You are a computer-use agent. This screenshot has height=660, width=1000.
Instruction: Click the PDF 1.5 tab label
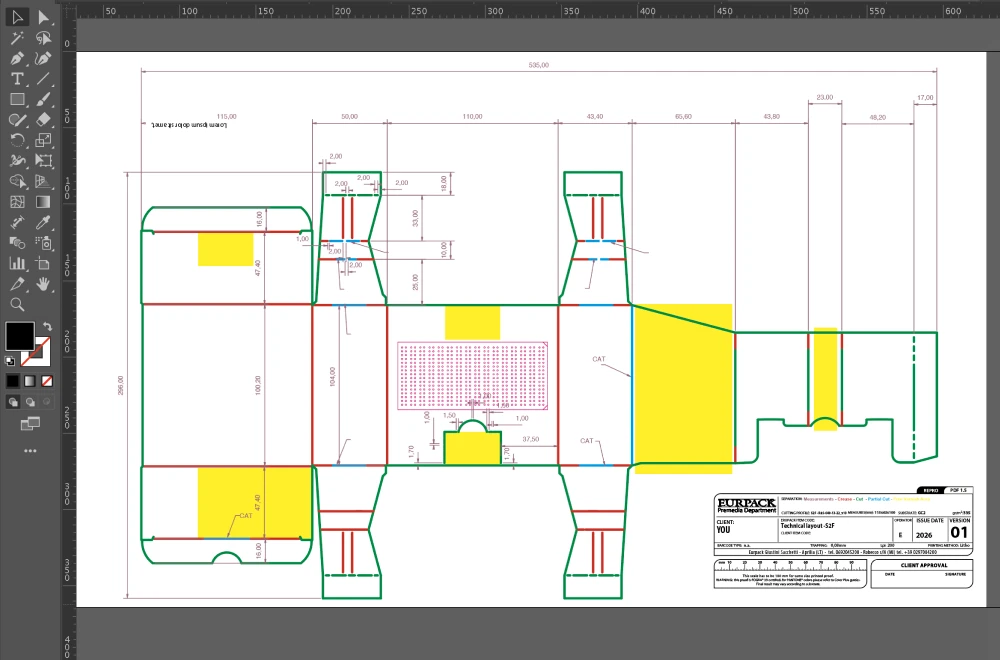958,491
